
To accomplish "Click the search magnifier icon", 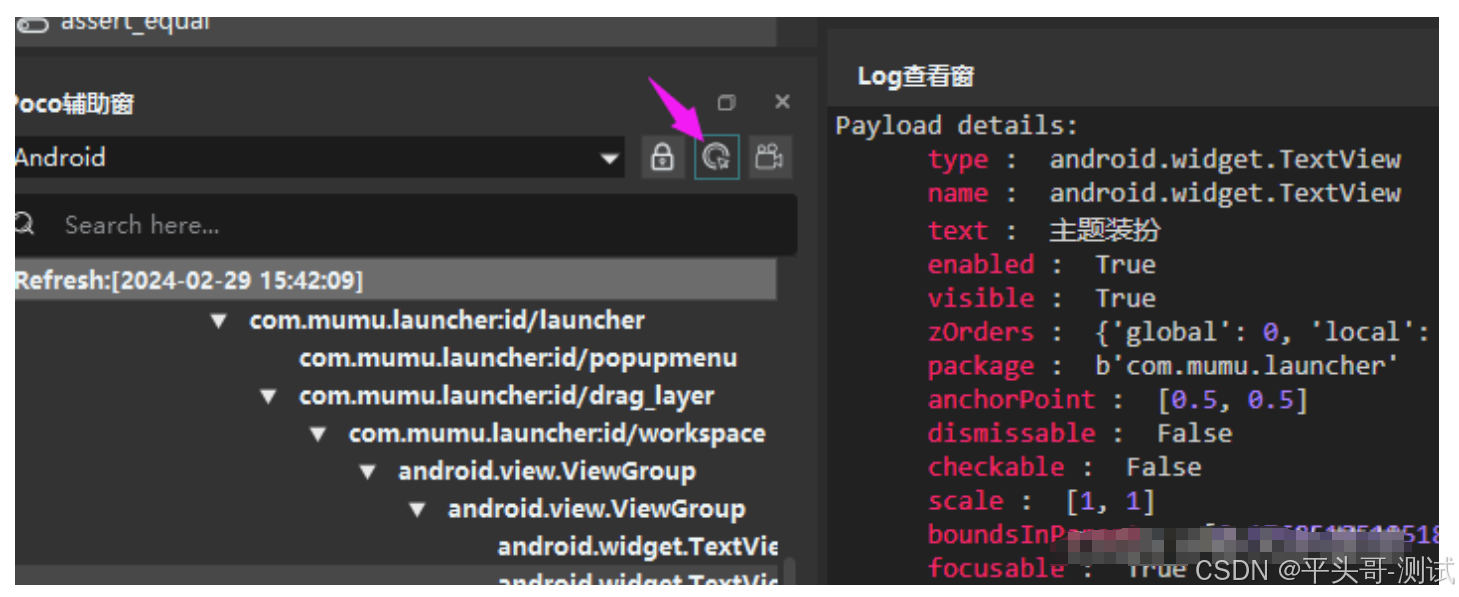I will pos(24,224).
